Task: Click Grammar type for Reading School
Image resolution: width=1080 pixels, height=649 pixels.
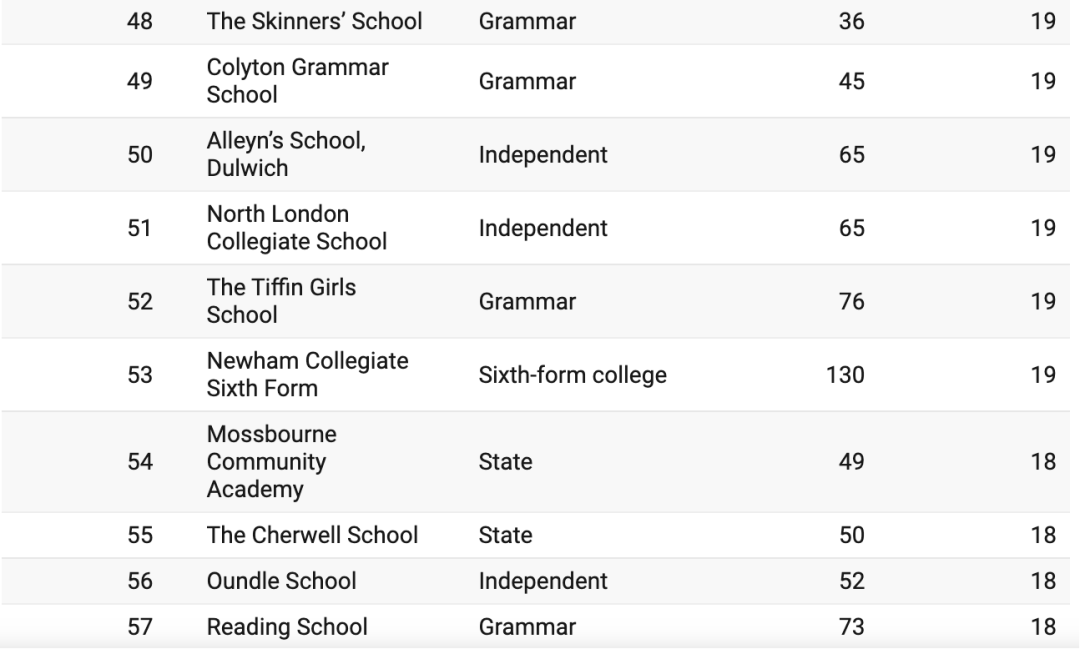Action: click(x=527, y=627)
